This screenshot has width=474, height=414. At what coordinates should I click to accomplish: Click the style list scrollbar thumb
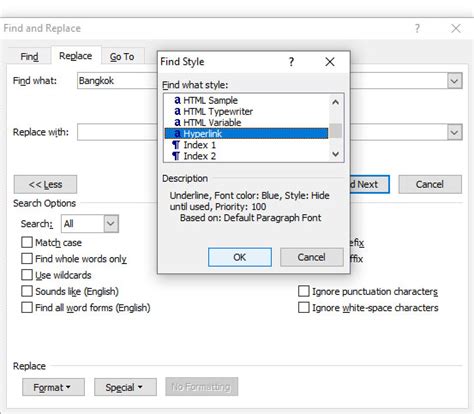click(336, 130)
